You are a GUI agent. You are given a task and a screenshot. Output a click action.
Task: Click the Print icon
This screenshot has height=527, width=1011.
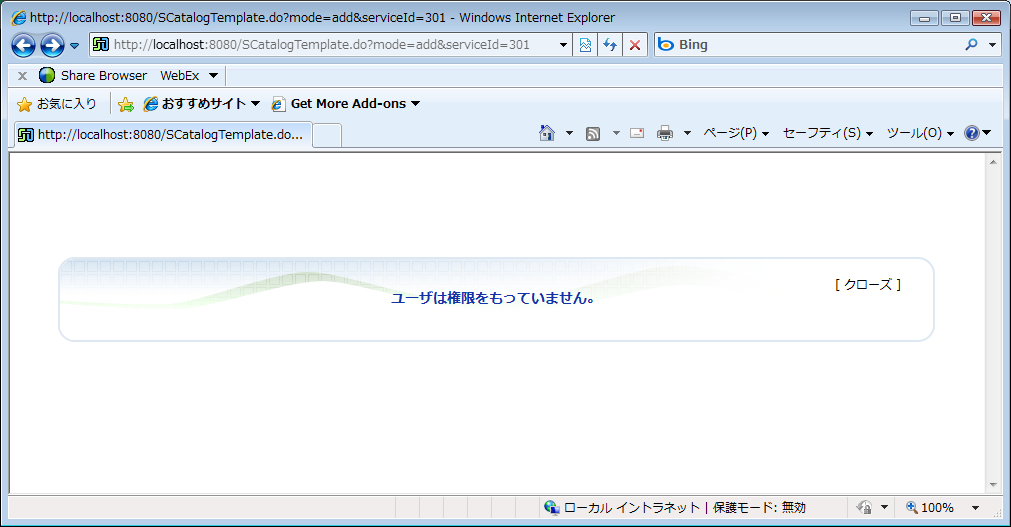tap(665, 134)
